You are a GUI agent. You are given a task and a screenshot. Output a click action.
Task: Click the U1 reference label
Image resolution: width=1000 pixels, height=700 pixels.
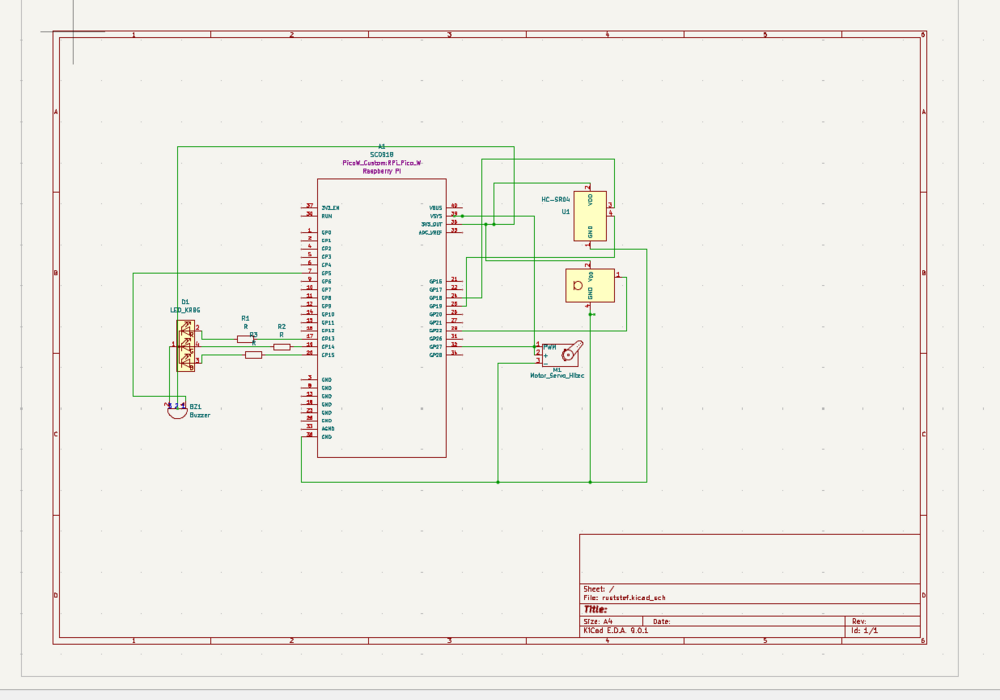(566, 212)
